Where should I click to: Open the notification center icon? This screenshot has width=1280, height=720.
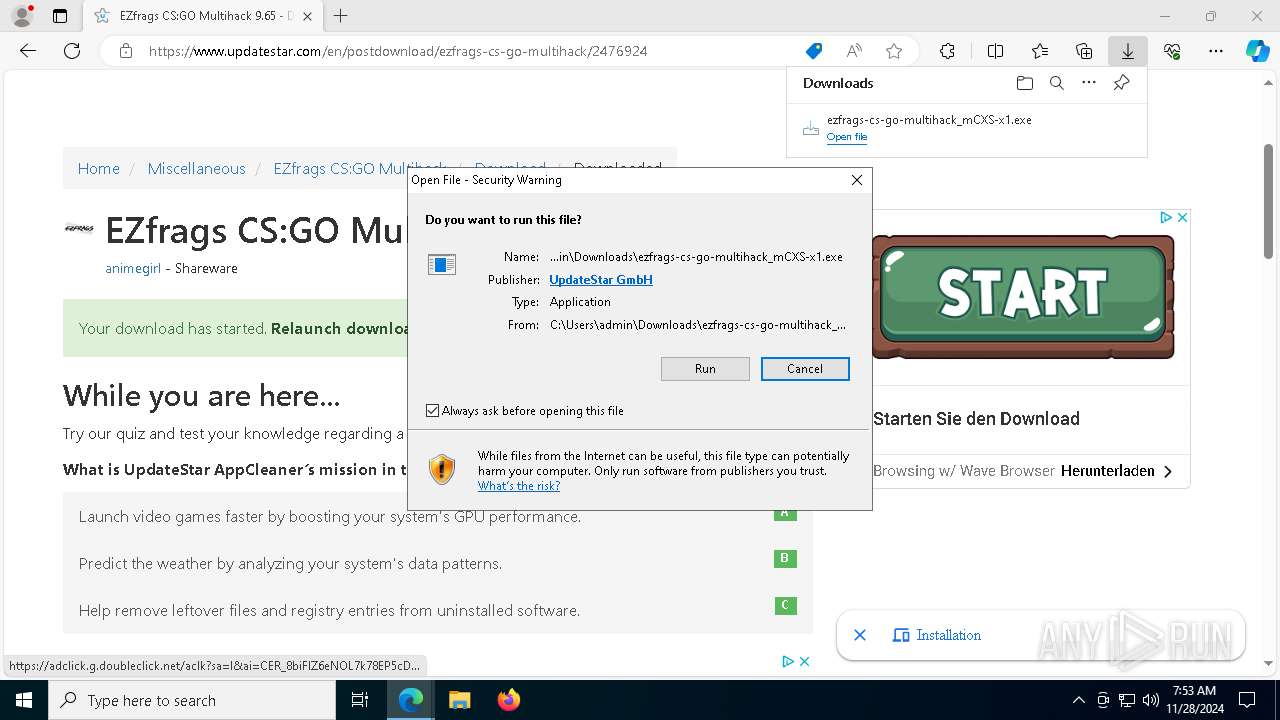tap(1247, 700)
